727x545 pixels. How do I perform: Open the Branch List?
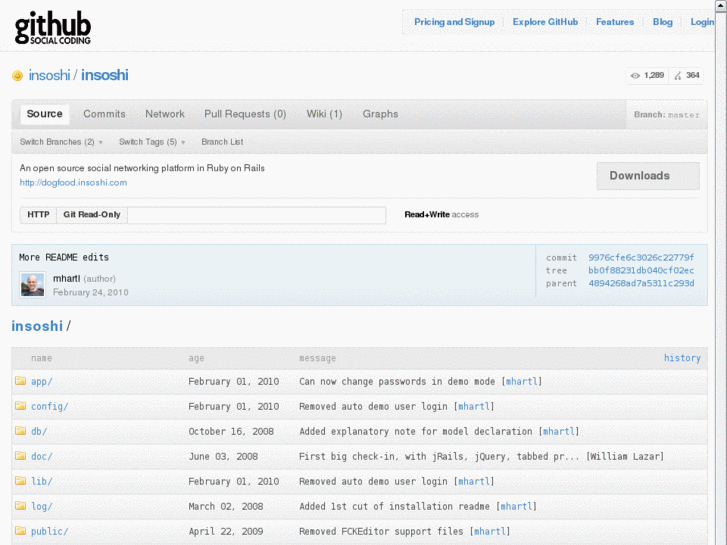(222, 142)
